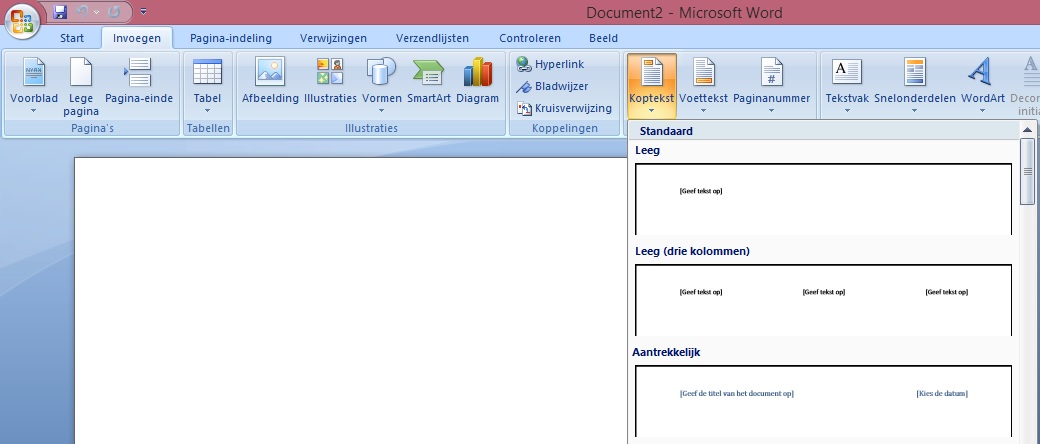Image resolution: width=1040 pixels, height=444 pixels.
Task: Insert a blank page with Lege pagina
Action: click(x=81, y=85)
